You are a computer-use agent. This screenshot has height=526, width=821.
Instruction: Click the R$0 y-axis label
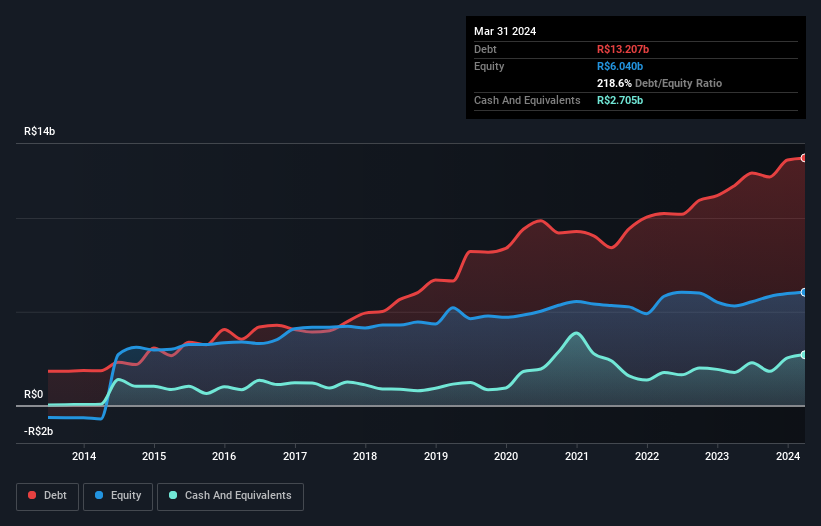(34, 394)
